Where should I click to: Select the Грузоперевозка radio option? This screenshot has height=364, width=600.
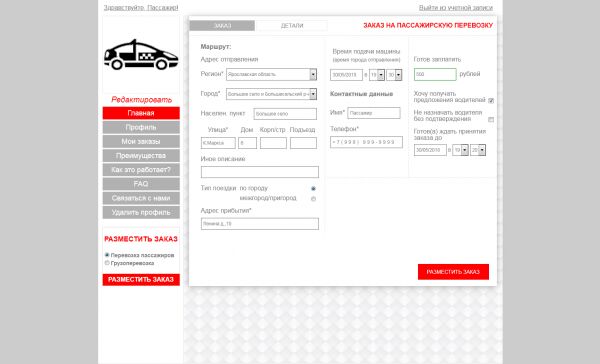[x=107, y=263]
